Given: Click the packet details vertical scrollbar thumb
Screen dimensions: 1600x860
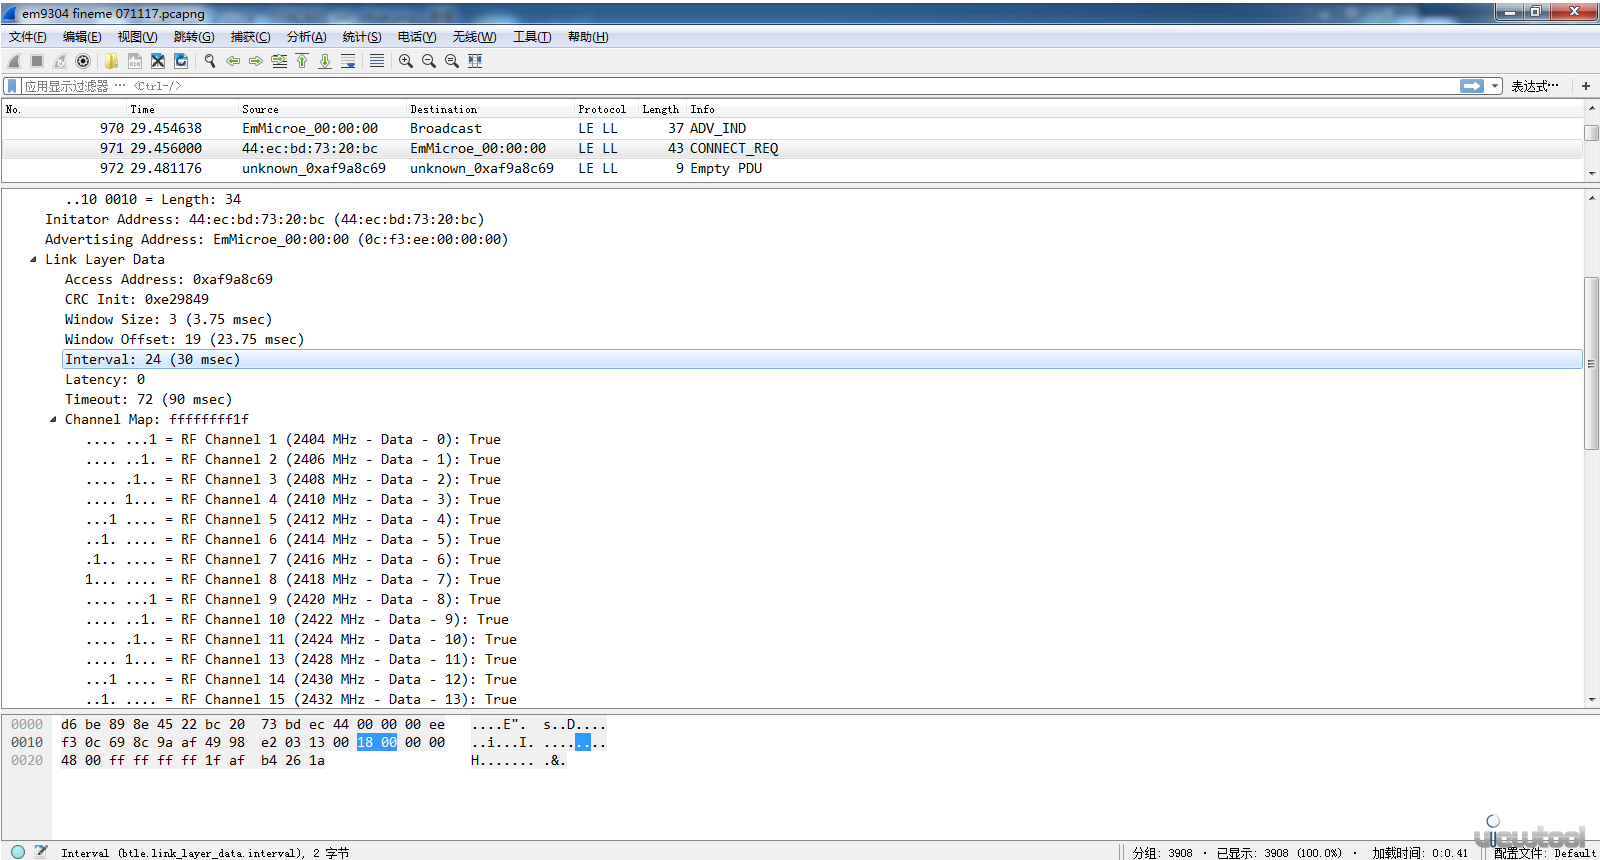Looking at the screenshot, I should click(1591, 363).
